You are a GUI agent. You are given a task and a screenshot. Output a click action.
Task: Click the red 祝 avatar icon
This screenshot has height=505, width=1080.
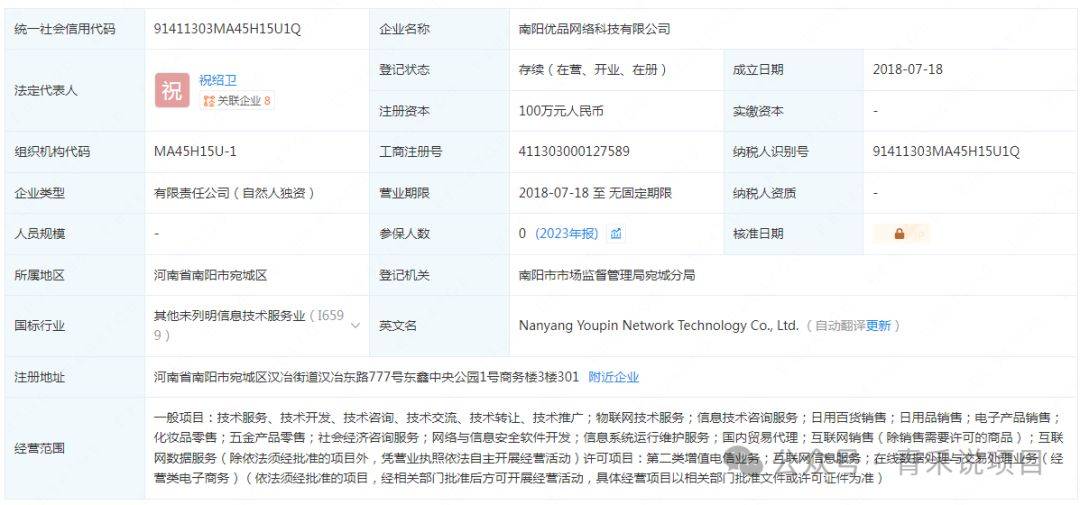(172, 90)
